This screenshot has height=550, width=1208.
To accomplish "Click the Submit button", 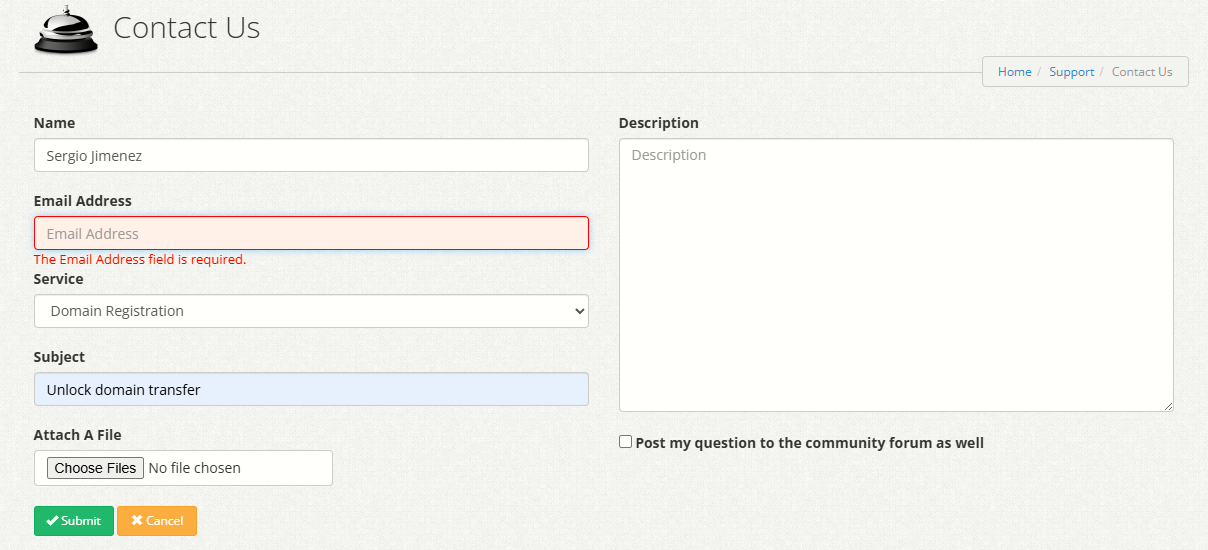I will pos(74,521).
